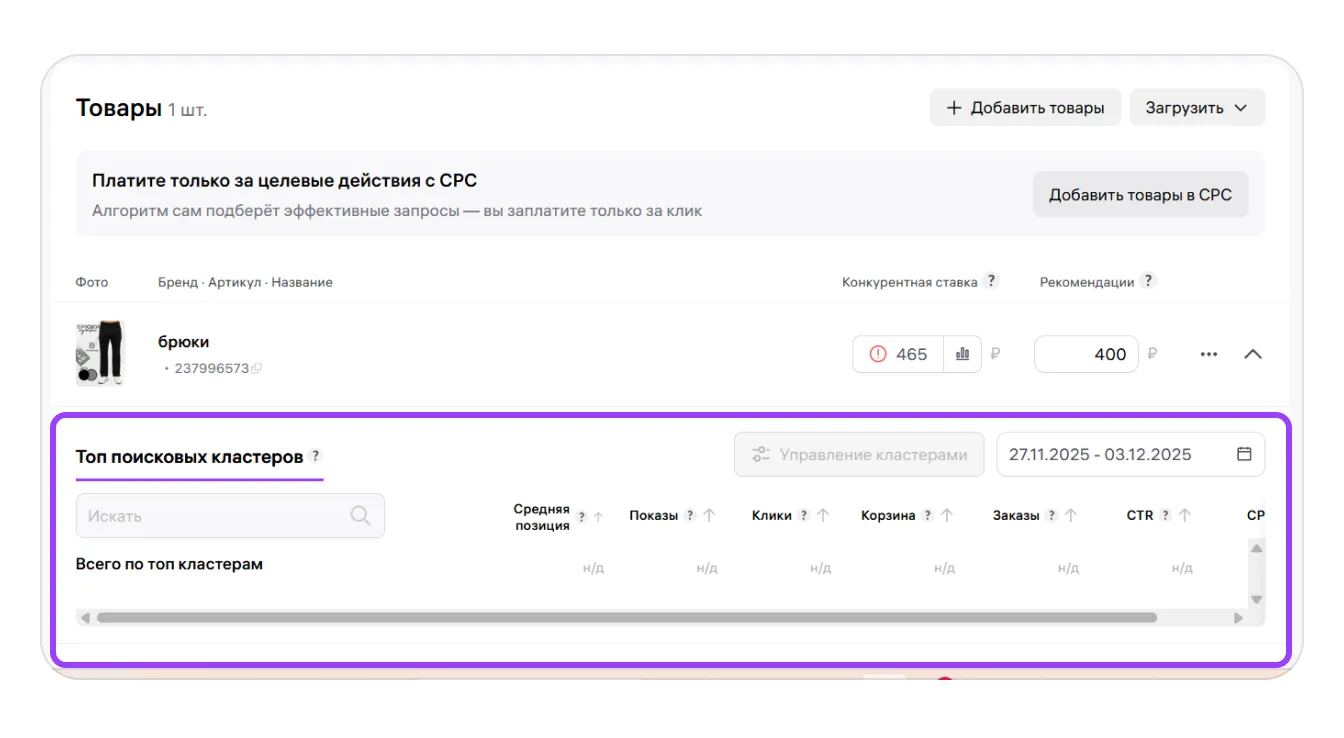Click help icon beside Топ поисковых кластеров

point(315,456)
